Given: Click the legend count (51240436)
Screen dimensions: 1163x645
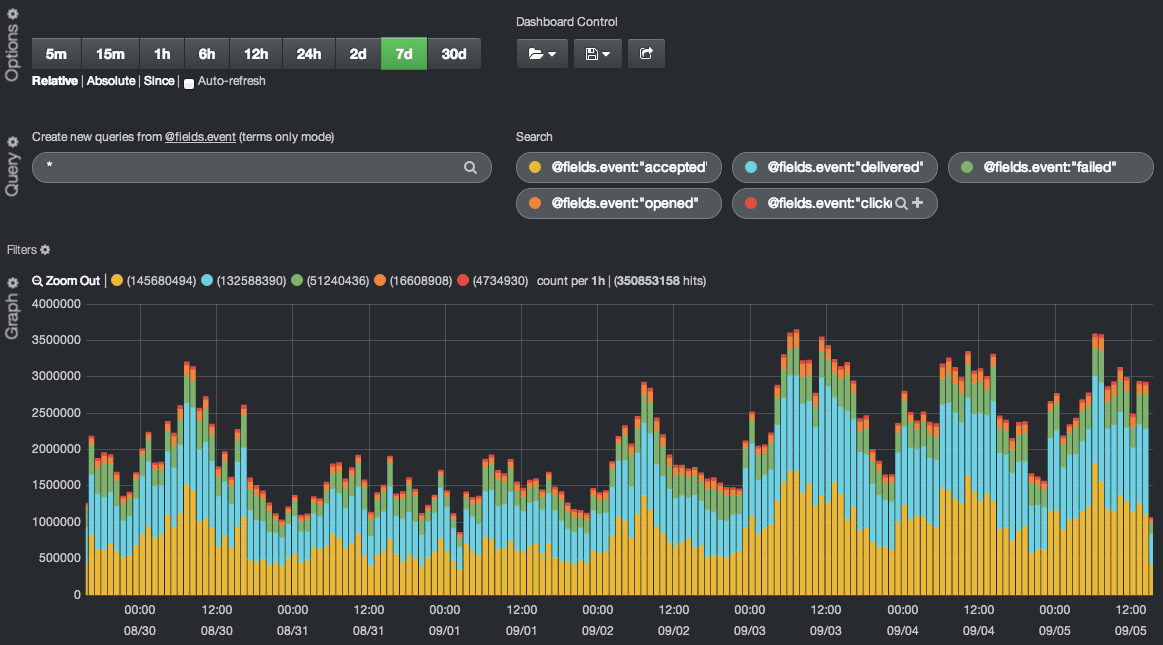Looking at the screenshot, I should (337, 281).
